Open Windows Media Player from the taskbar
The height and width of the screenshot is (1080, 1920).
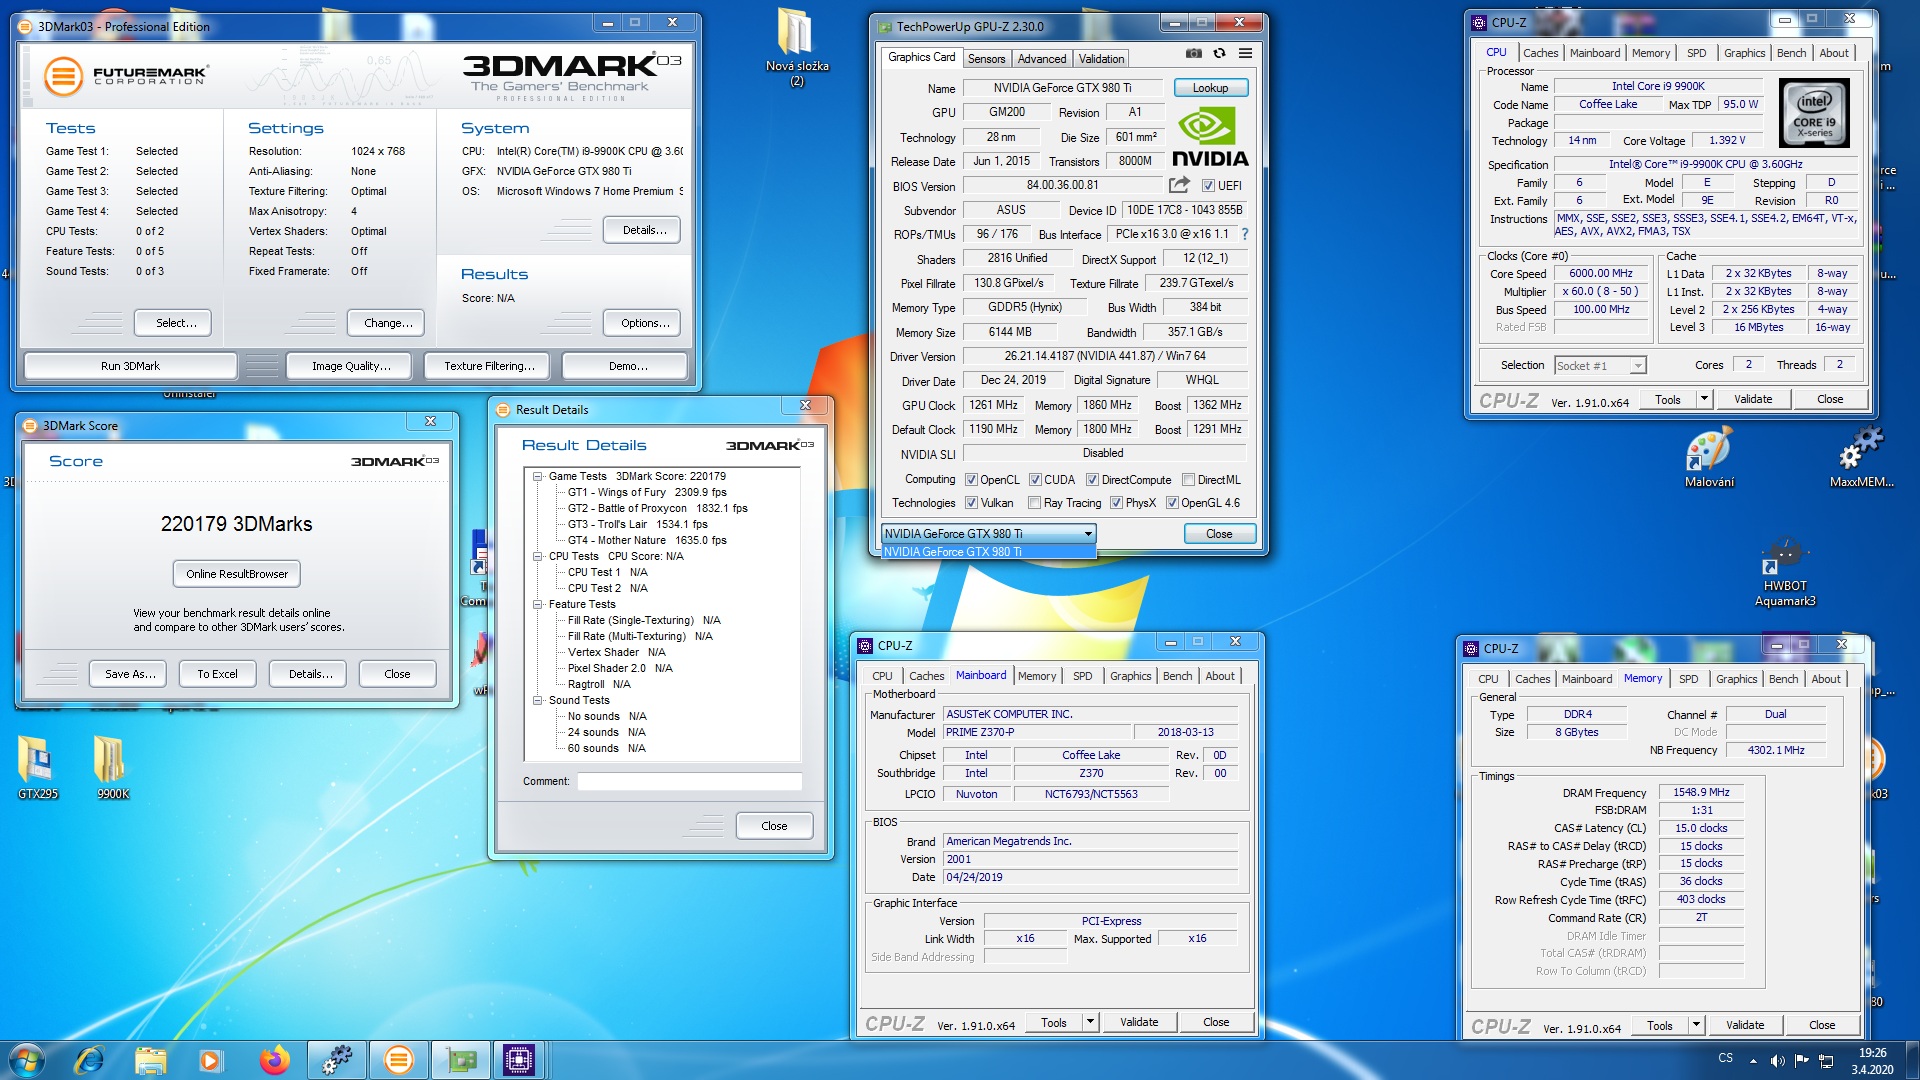(210, 1060)
